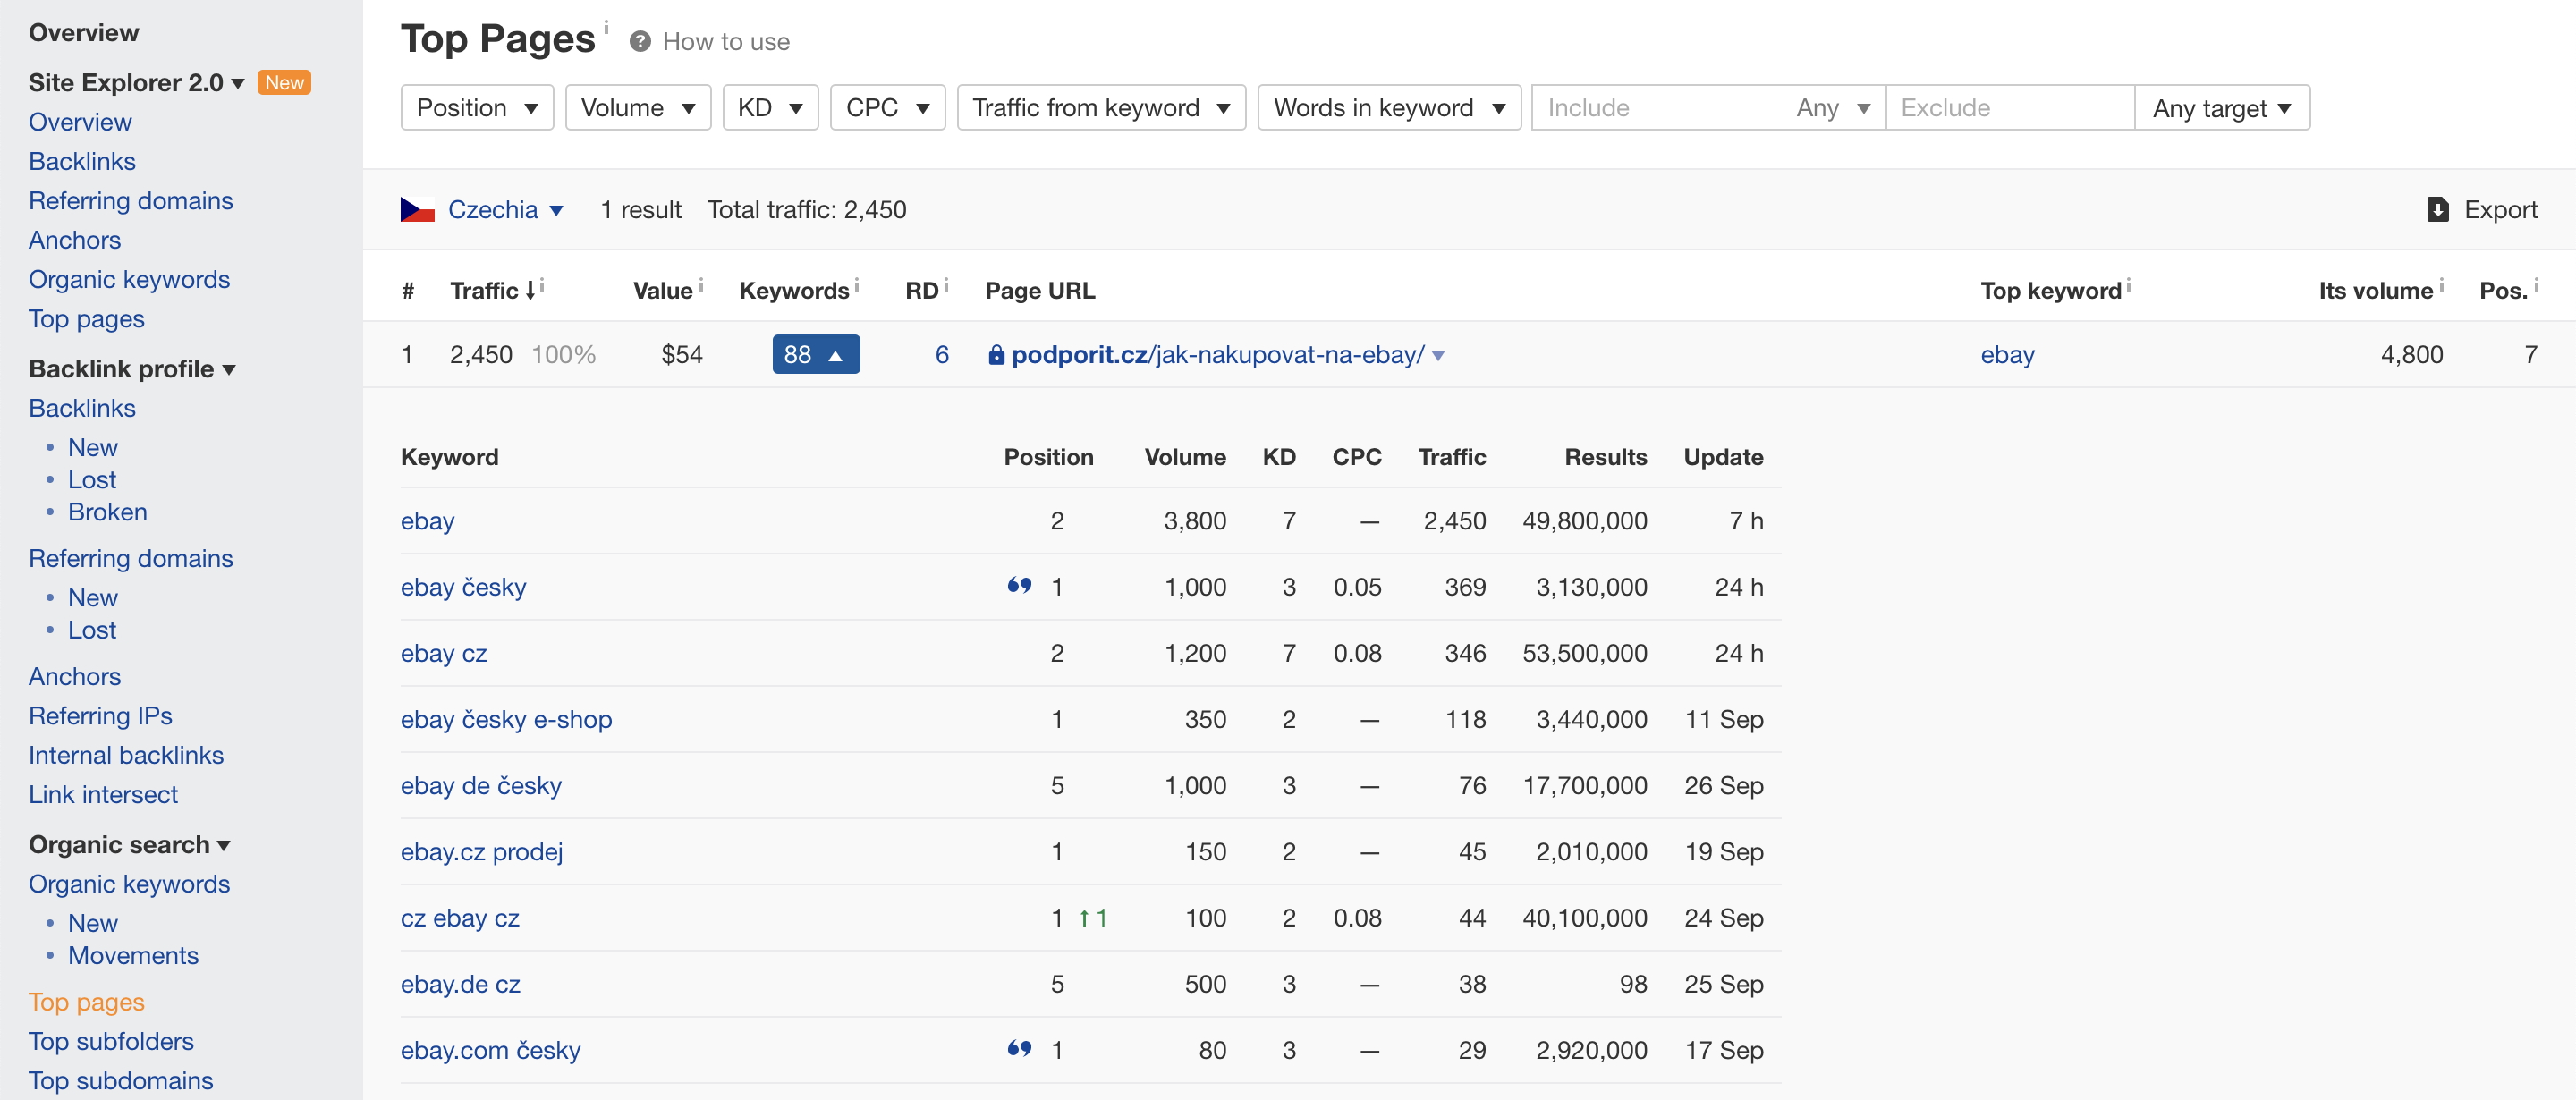This screenshot has height=1100, width=2576.
Task: Collapse the 88 keywords expander
Action: click(x=816, y=355)
